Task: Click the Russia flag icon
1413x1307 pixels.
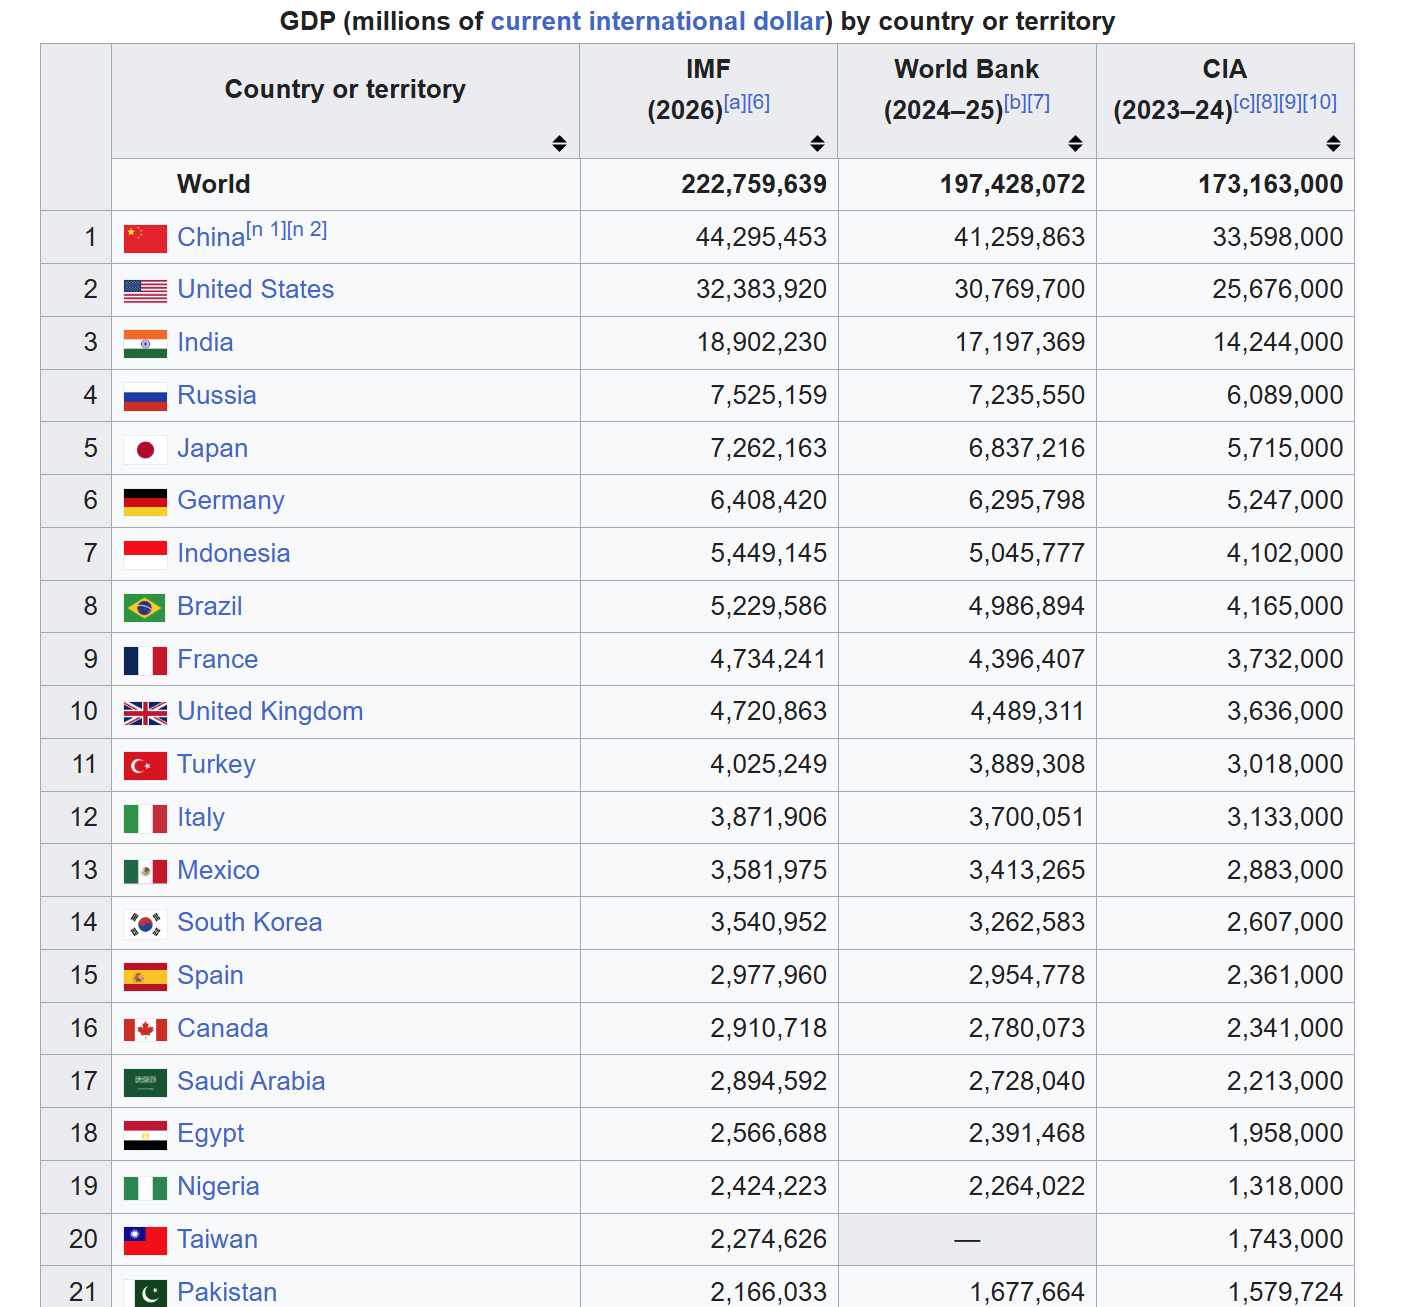Action: coord(145,397)
